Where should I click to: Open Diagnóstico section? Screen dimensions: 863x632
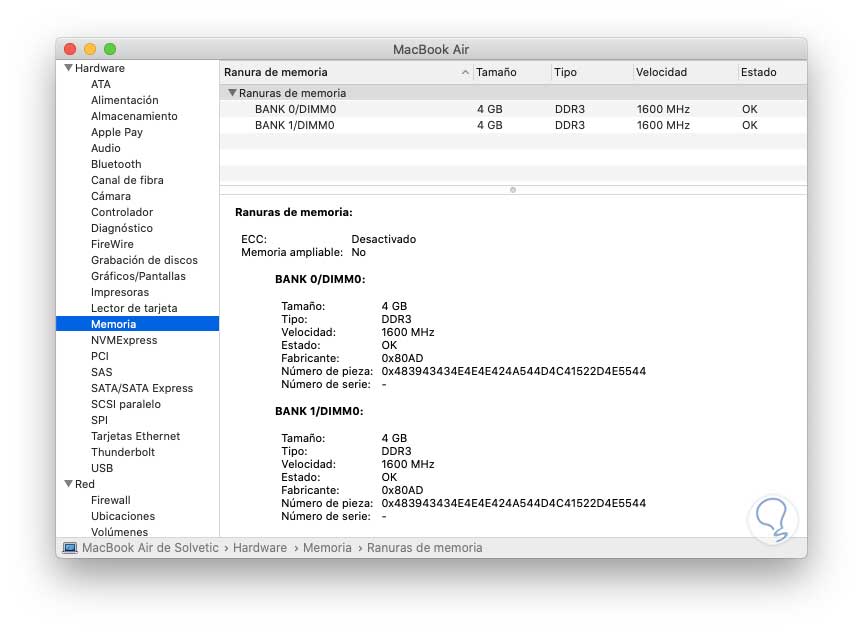tap(122, 228)
